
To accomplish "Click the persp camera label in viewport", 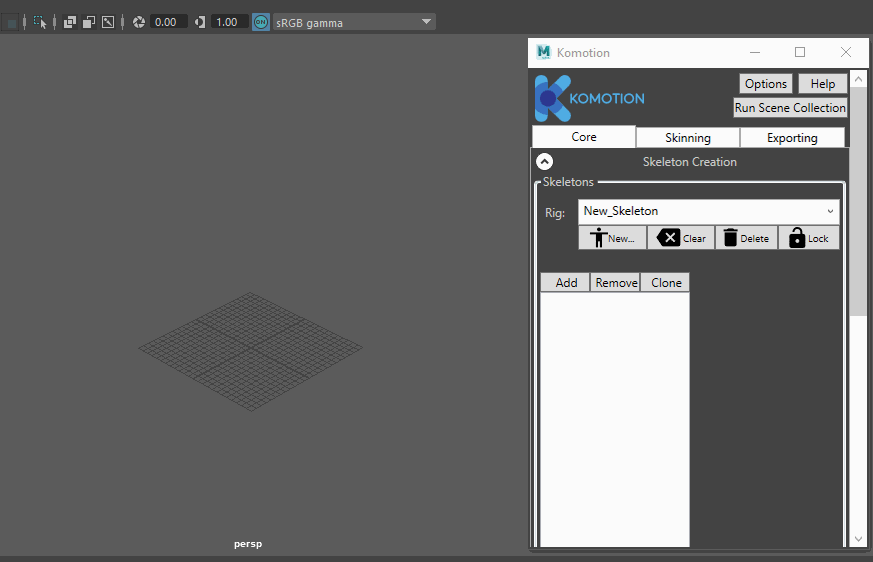I will pos(248,544).
